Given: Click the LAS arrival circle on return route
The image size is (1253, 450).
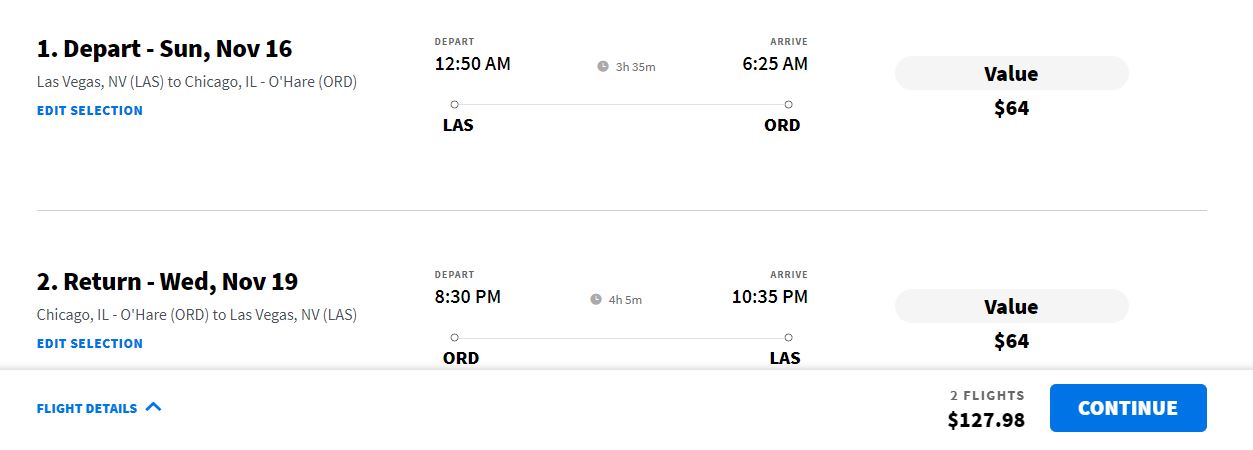Looking at the screenshot, I should [788, 337].
